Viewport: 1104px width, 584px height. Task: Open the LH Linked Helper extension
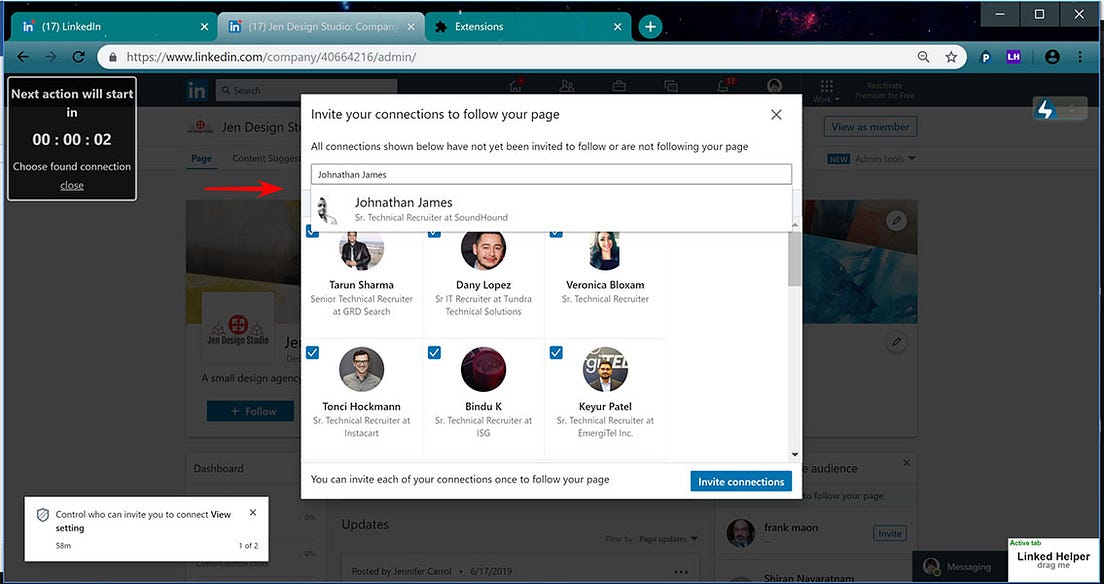[x=1013, y=57]
